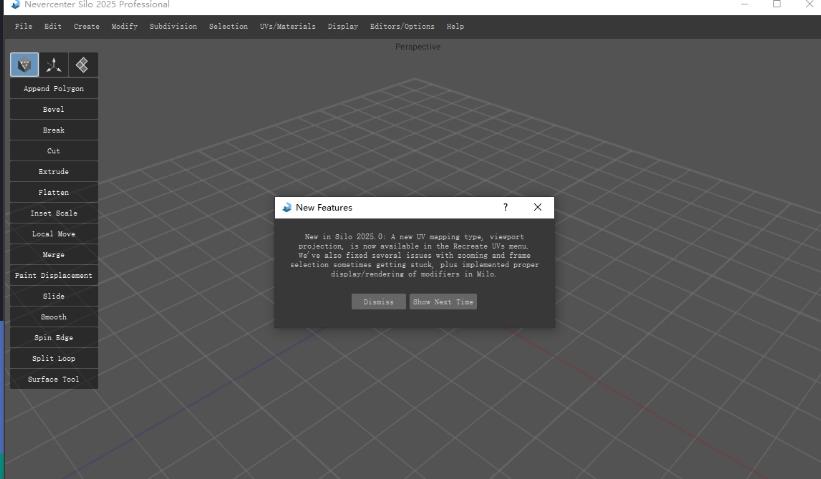The height and width of the screenshot is (479, 821).
Task: Switch to the axis manipulator icon tab
Action: pyautogui.click(x=53, y=65)
